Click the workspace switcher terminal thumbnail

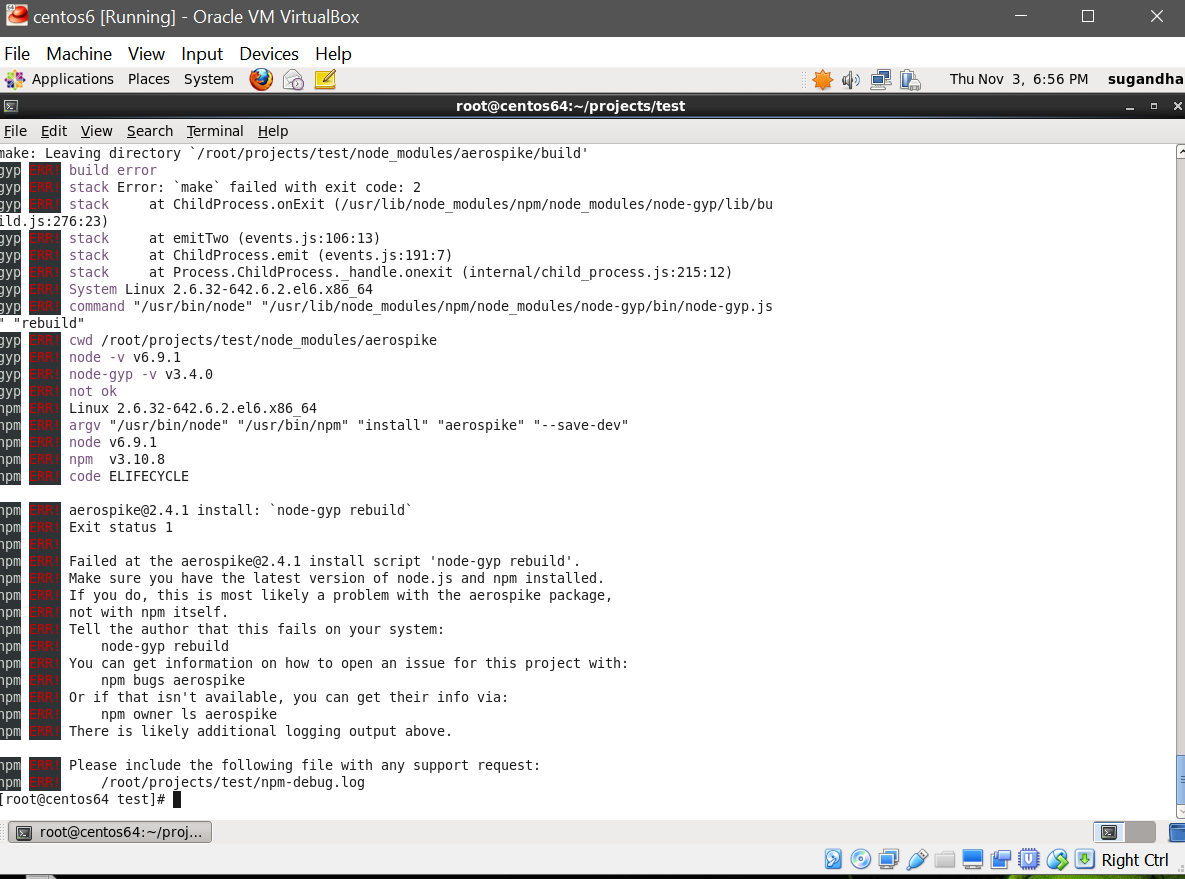[x=1109, y=832]
